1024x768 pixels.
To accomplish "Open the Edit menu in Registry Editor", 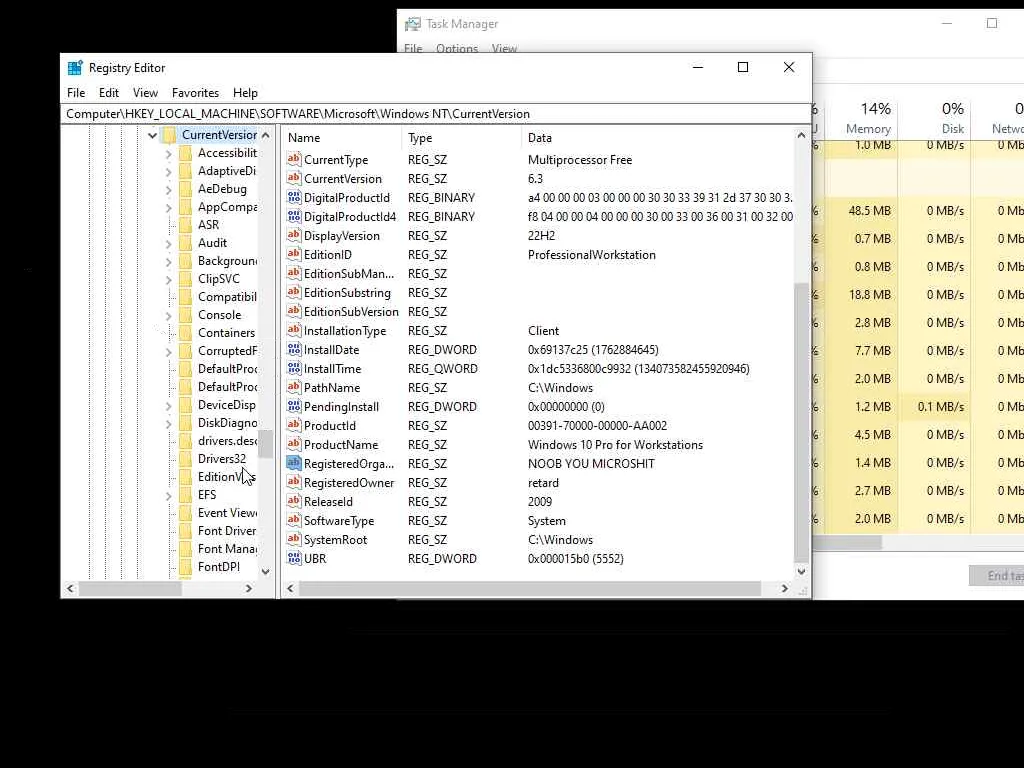I will click(x=108, y=93).
